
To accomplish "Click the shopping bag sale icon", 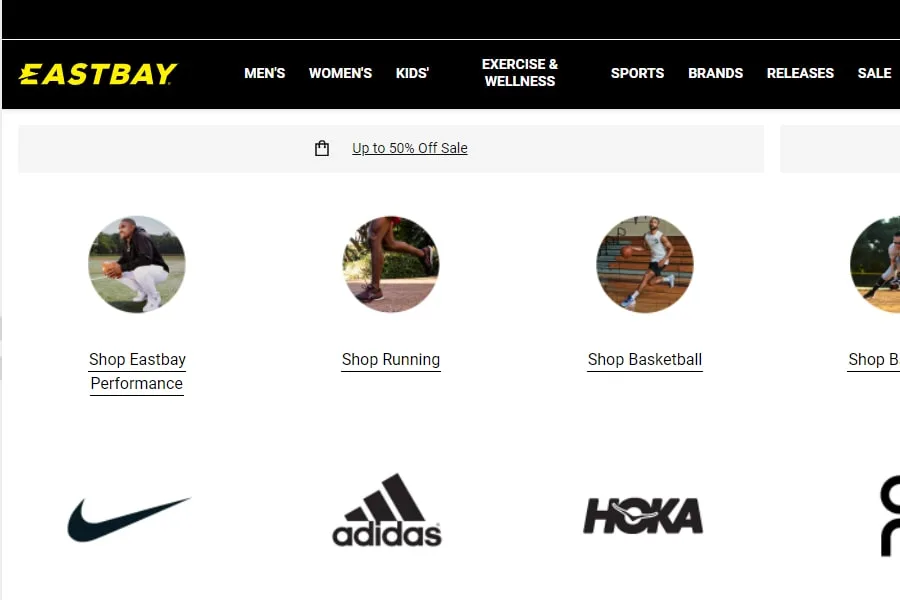I will pos(322,148).
